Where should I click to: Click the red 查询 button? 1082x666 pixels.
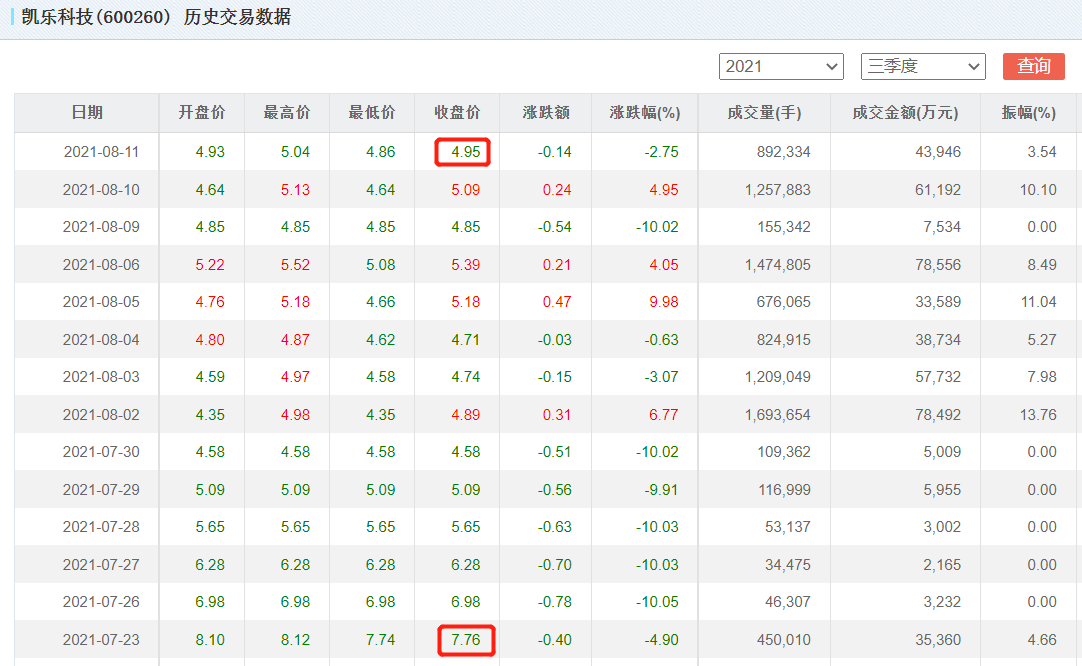click(x=1033, y=66)
